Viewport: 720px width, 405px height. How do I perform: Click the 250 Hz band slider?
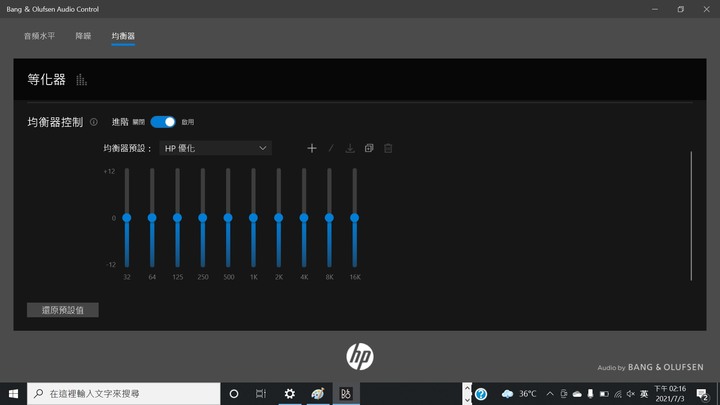(202, 218)
